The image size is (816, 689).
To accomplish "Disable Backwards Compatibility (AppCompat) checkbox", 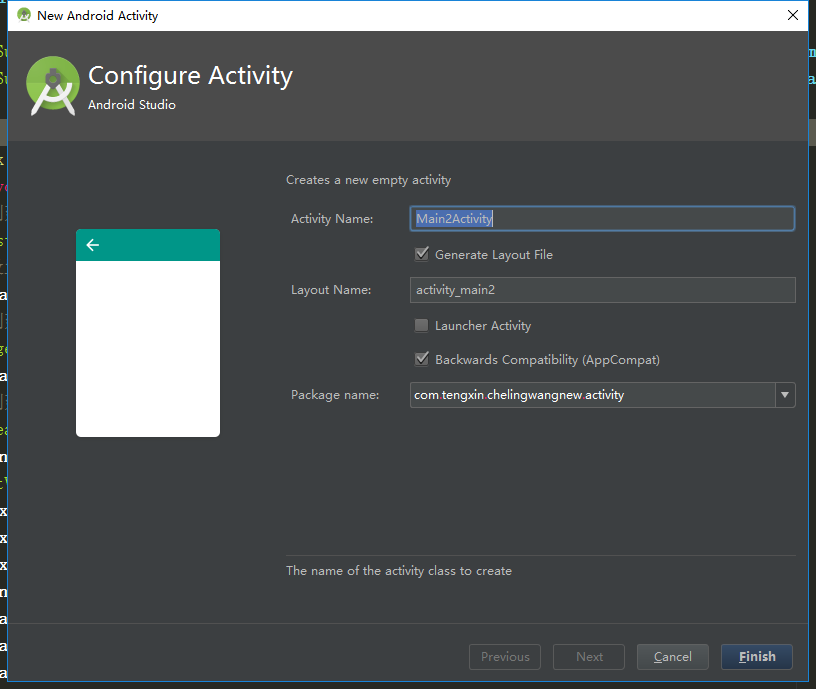I will coord(422,359).
